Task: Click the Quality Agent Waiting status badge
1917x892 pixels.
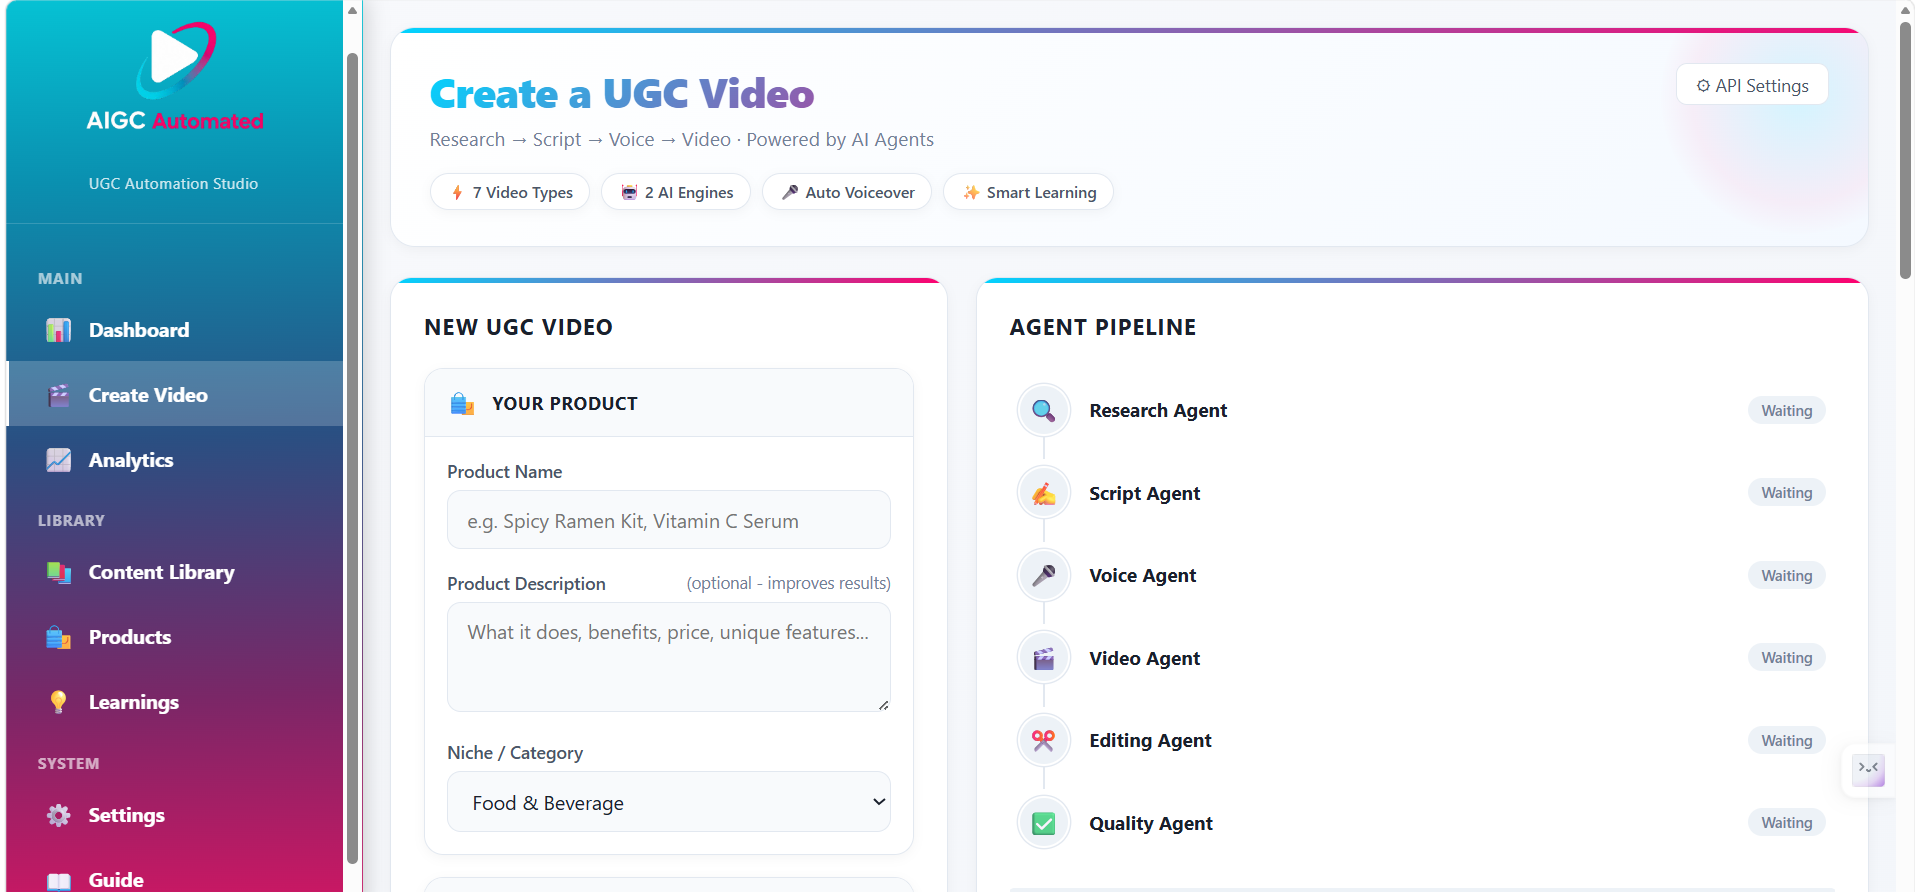Action: click(1787, 823)
